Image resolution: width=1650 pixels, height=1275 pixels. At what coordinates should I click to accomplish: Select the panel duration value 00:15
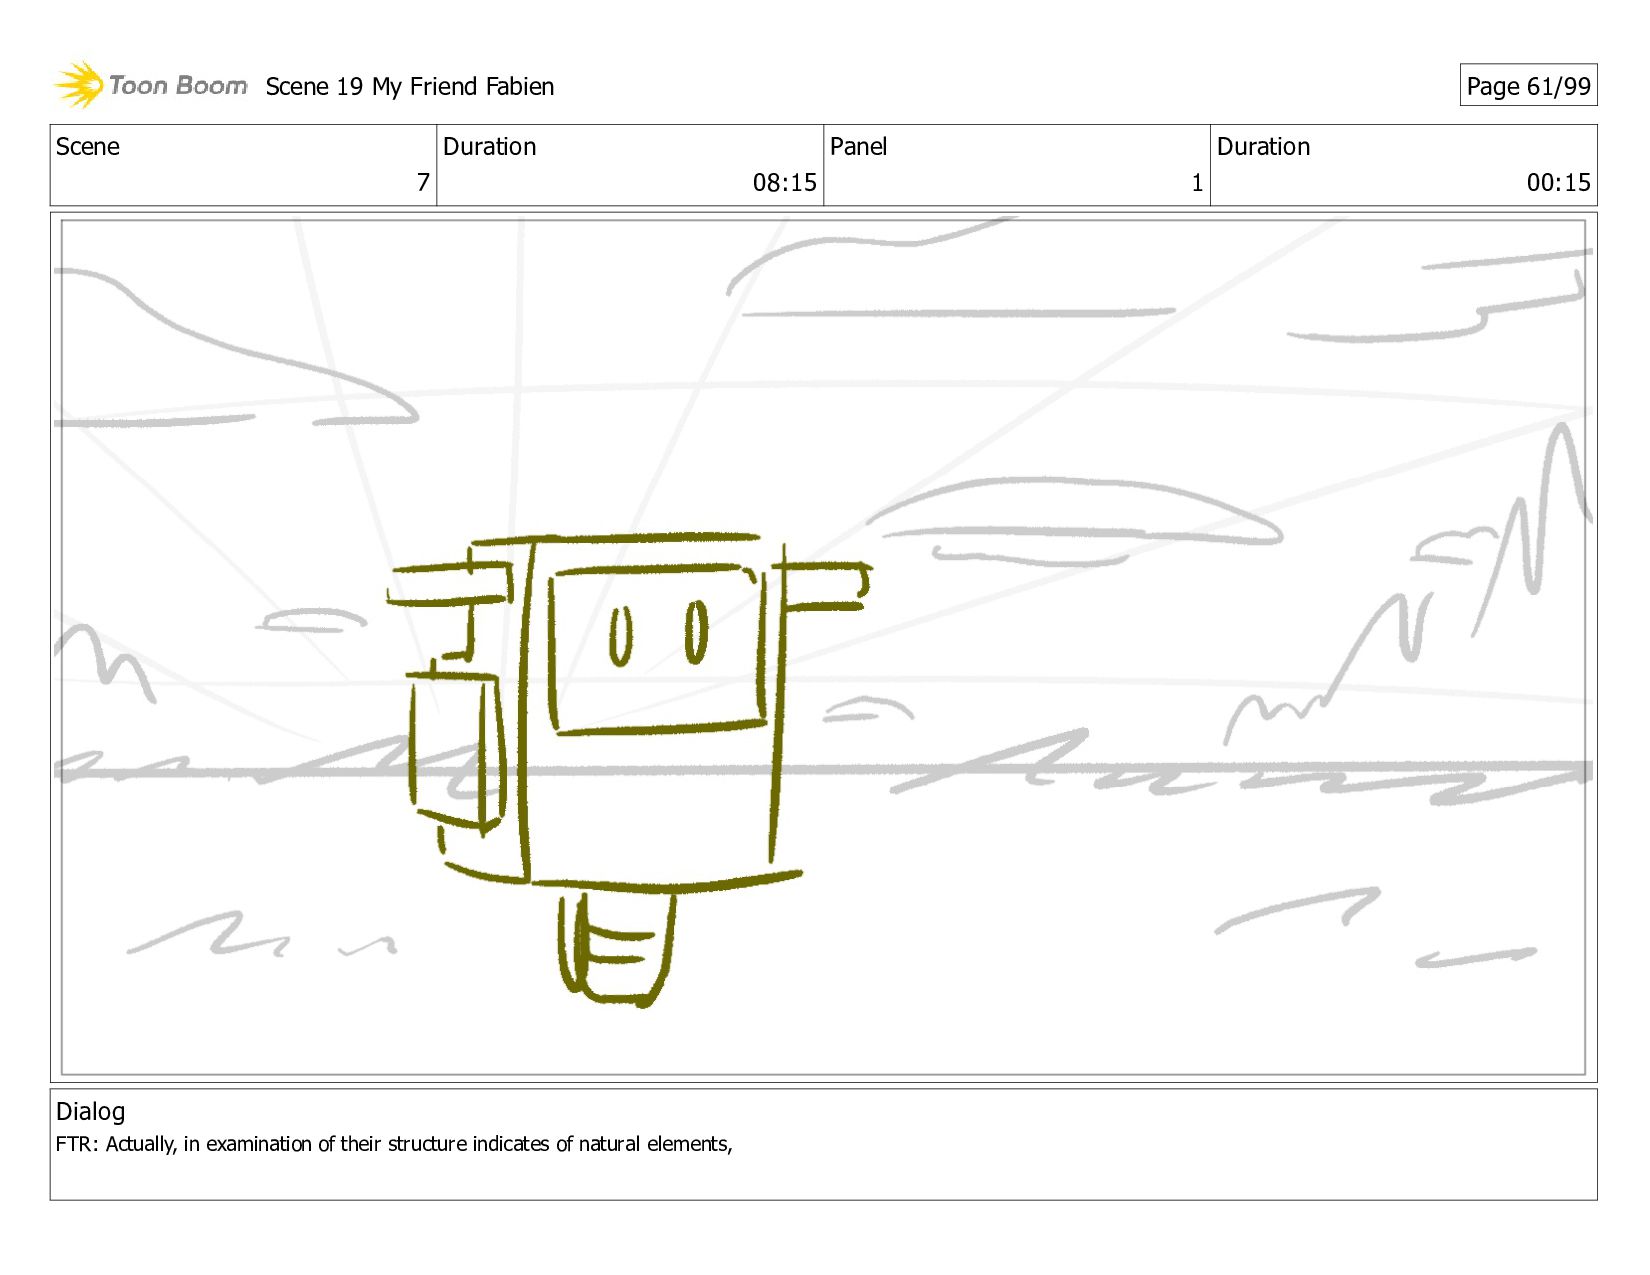click(1558, 183)
